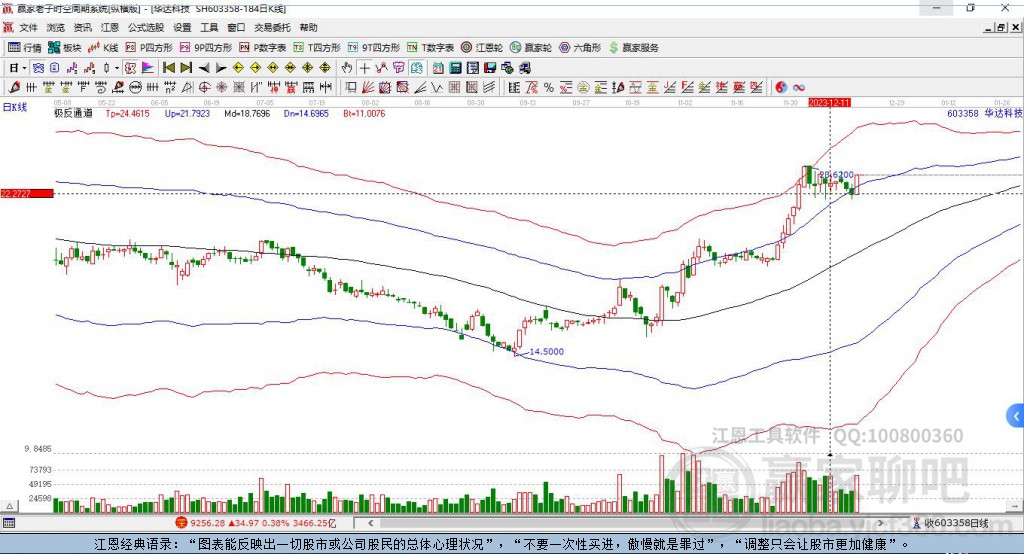Click the red 22.2727 price marker
The width and height of the screenshot is (1024, 554).
pyautogui.click(x=27, y=193)
